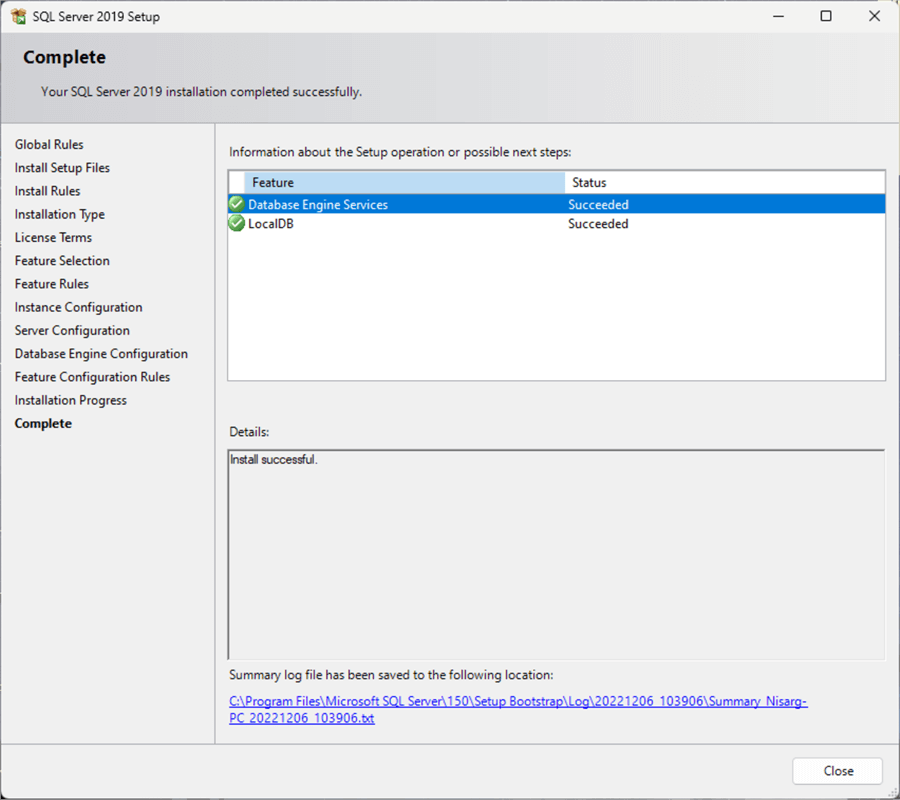
Task: Select Global Rules step in sidebar
Action: [x=49, y=145]
